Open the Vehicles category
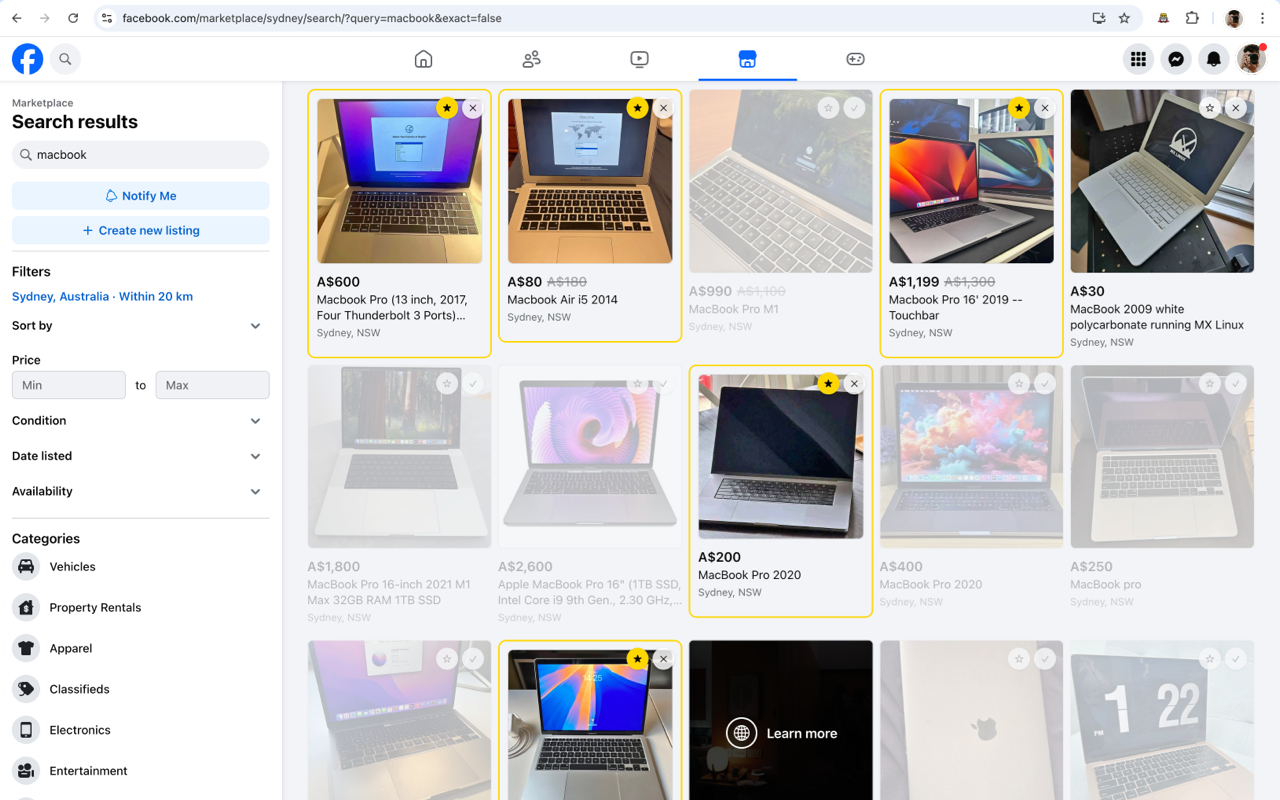Viewport: 1280px width, 800px height. click(141, 566)
